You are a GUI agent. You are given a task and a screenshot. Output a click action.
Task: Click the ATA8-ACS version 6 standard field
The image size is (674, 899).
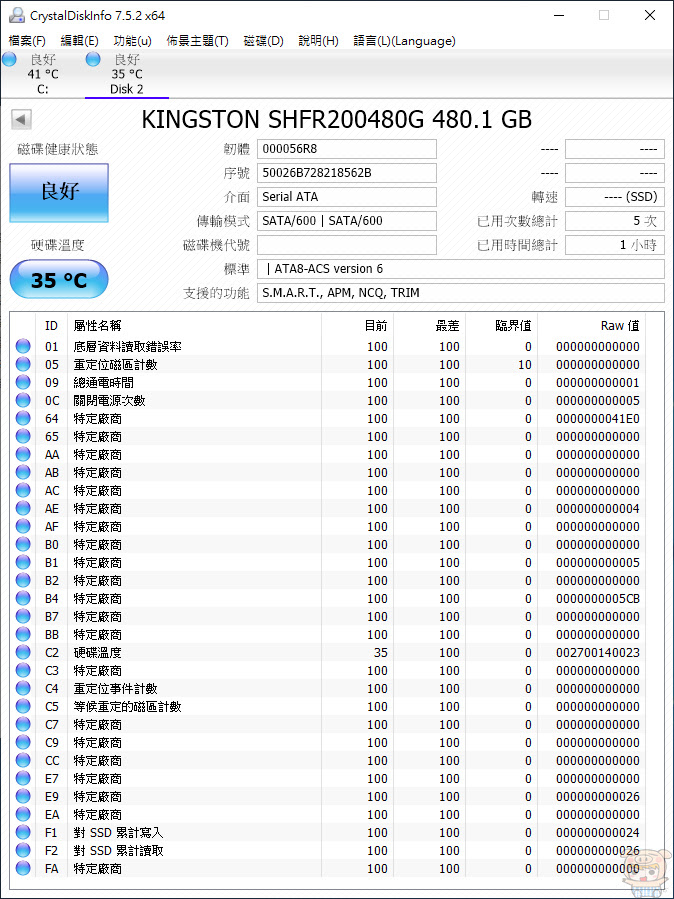click(x=461, y=269)
